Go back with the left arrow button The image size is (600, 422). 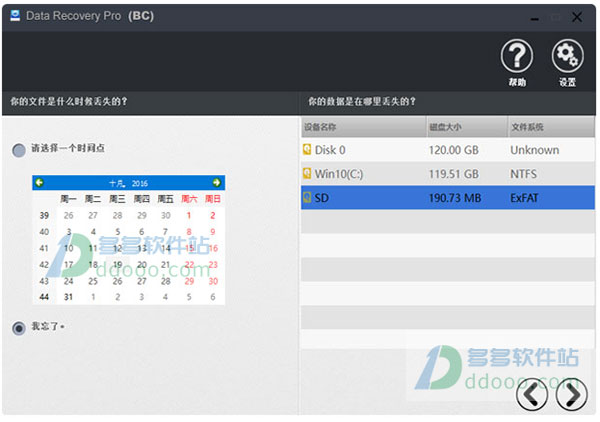(x=532, y=394)
